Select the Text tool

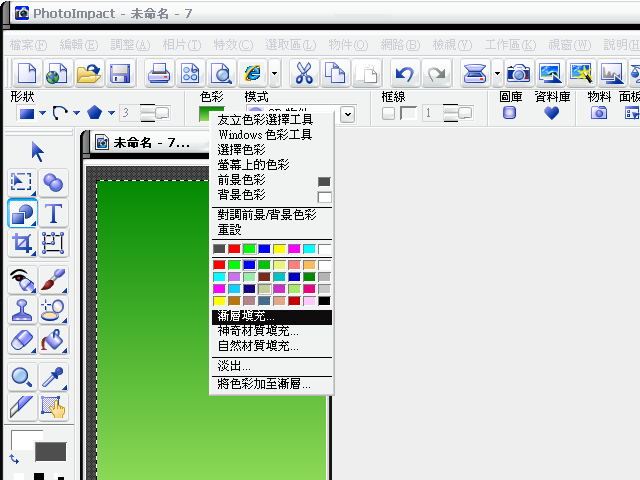(53, 213)
